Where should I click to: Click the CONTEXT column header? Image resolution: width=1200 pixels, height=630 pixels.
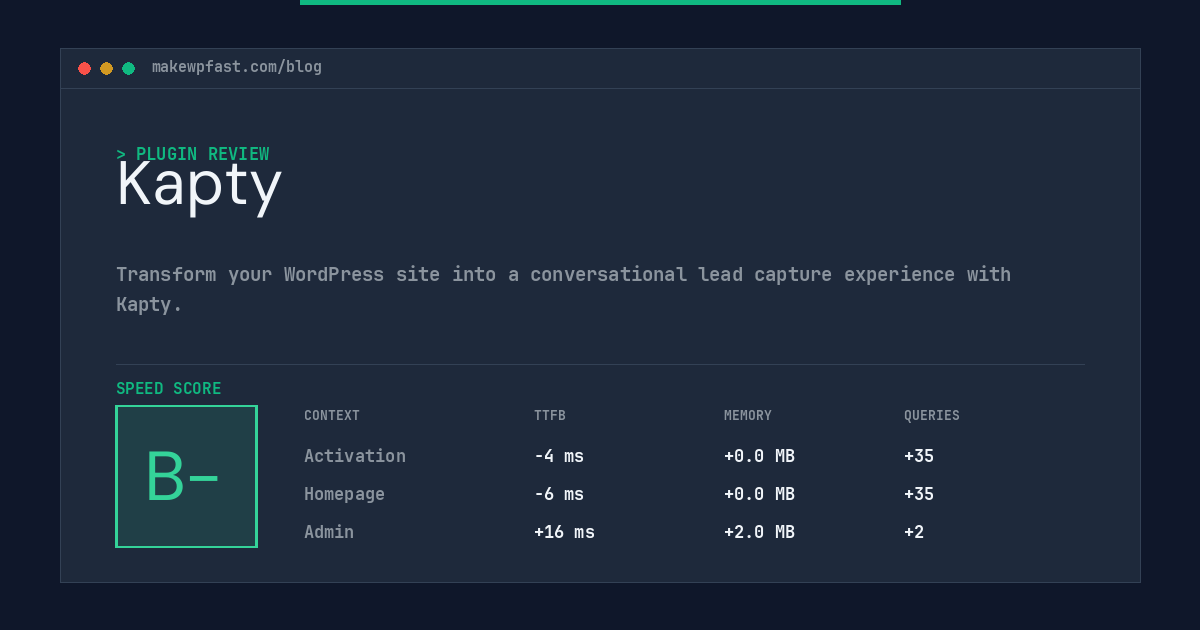[332, 416]
